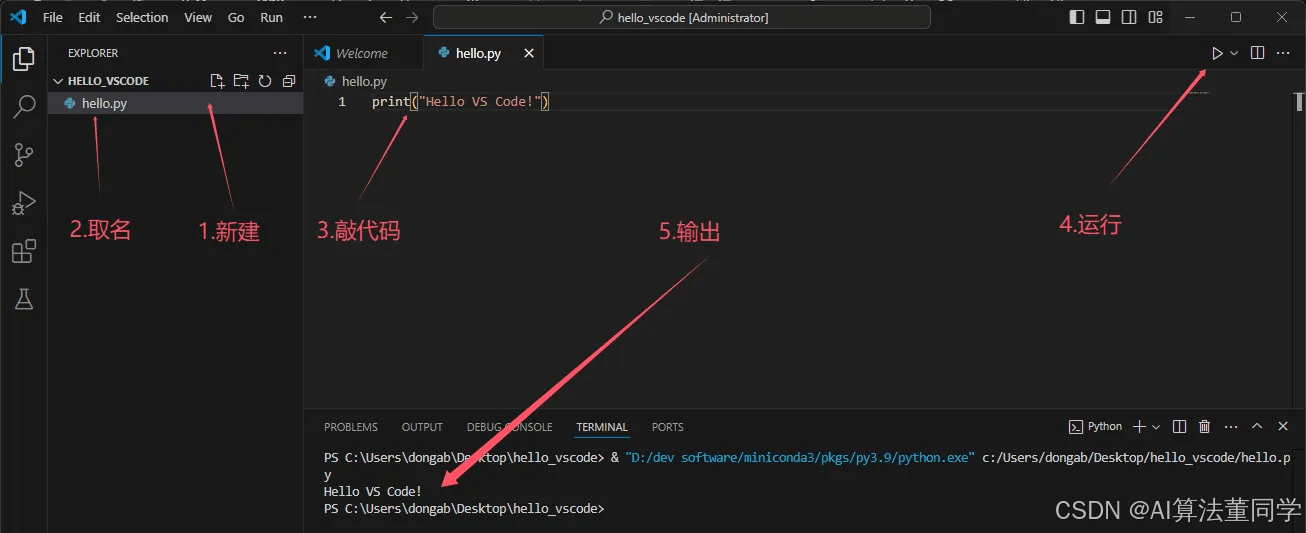Open the Source Control view

(x=24, y=155)
